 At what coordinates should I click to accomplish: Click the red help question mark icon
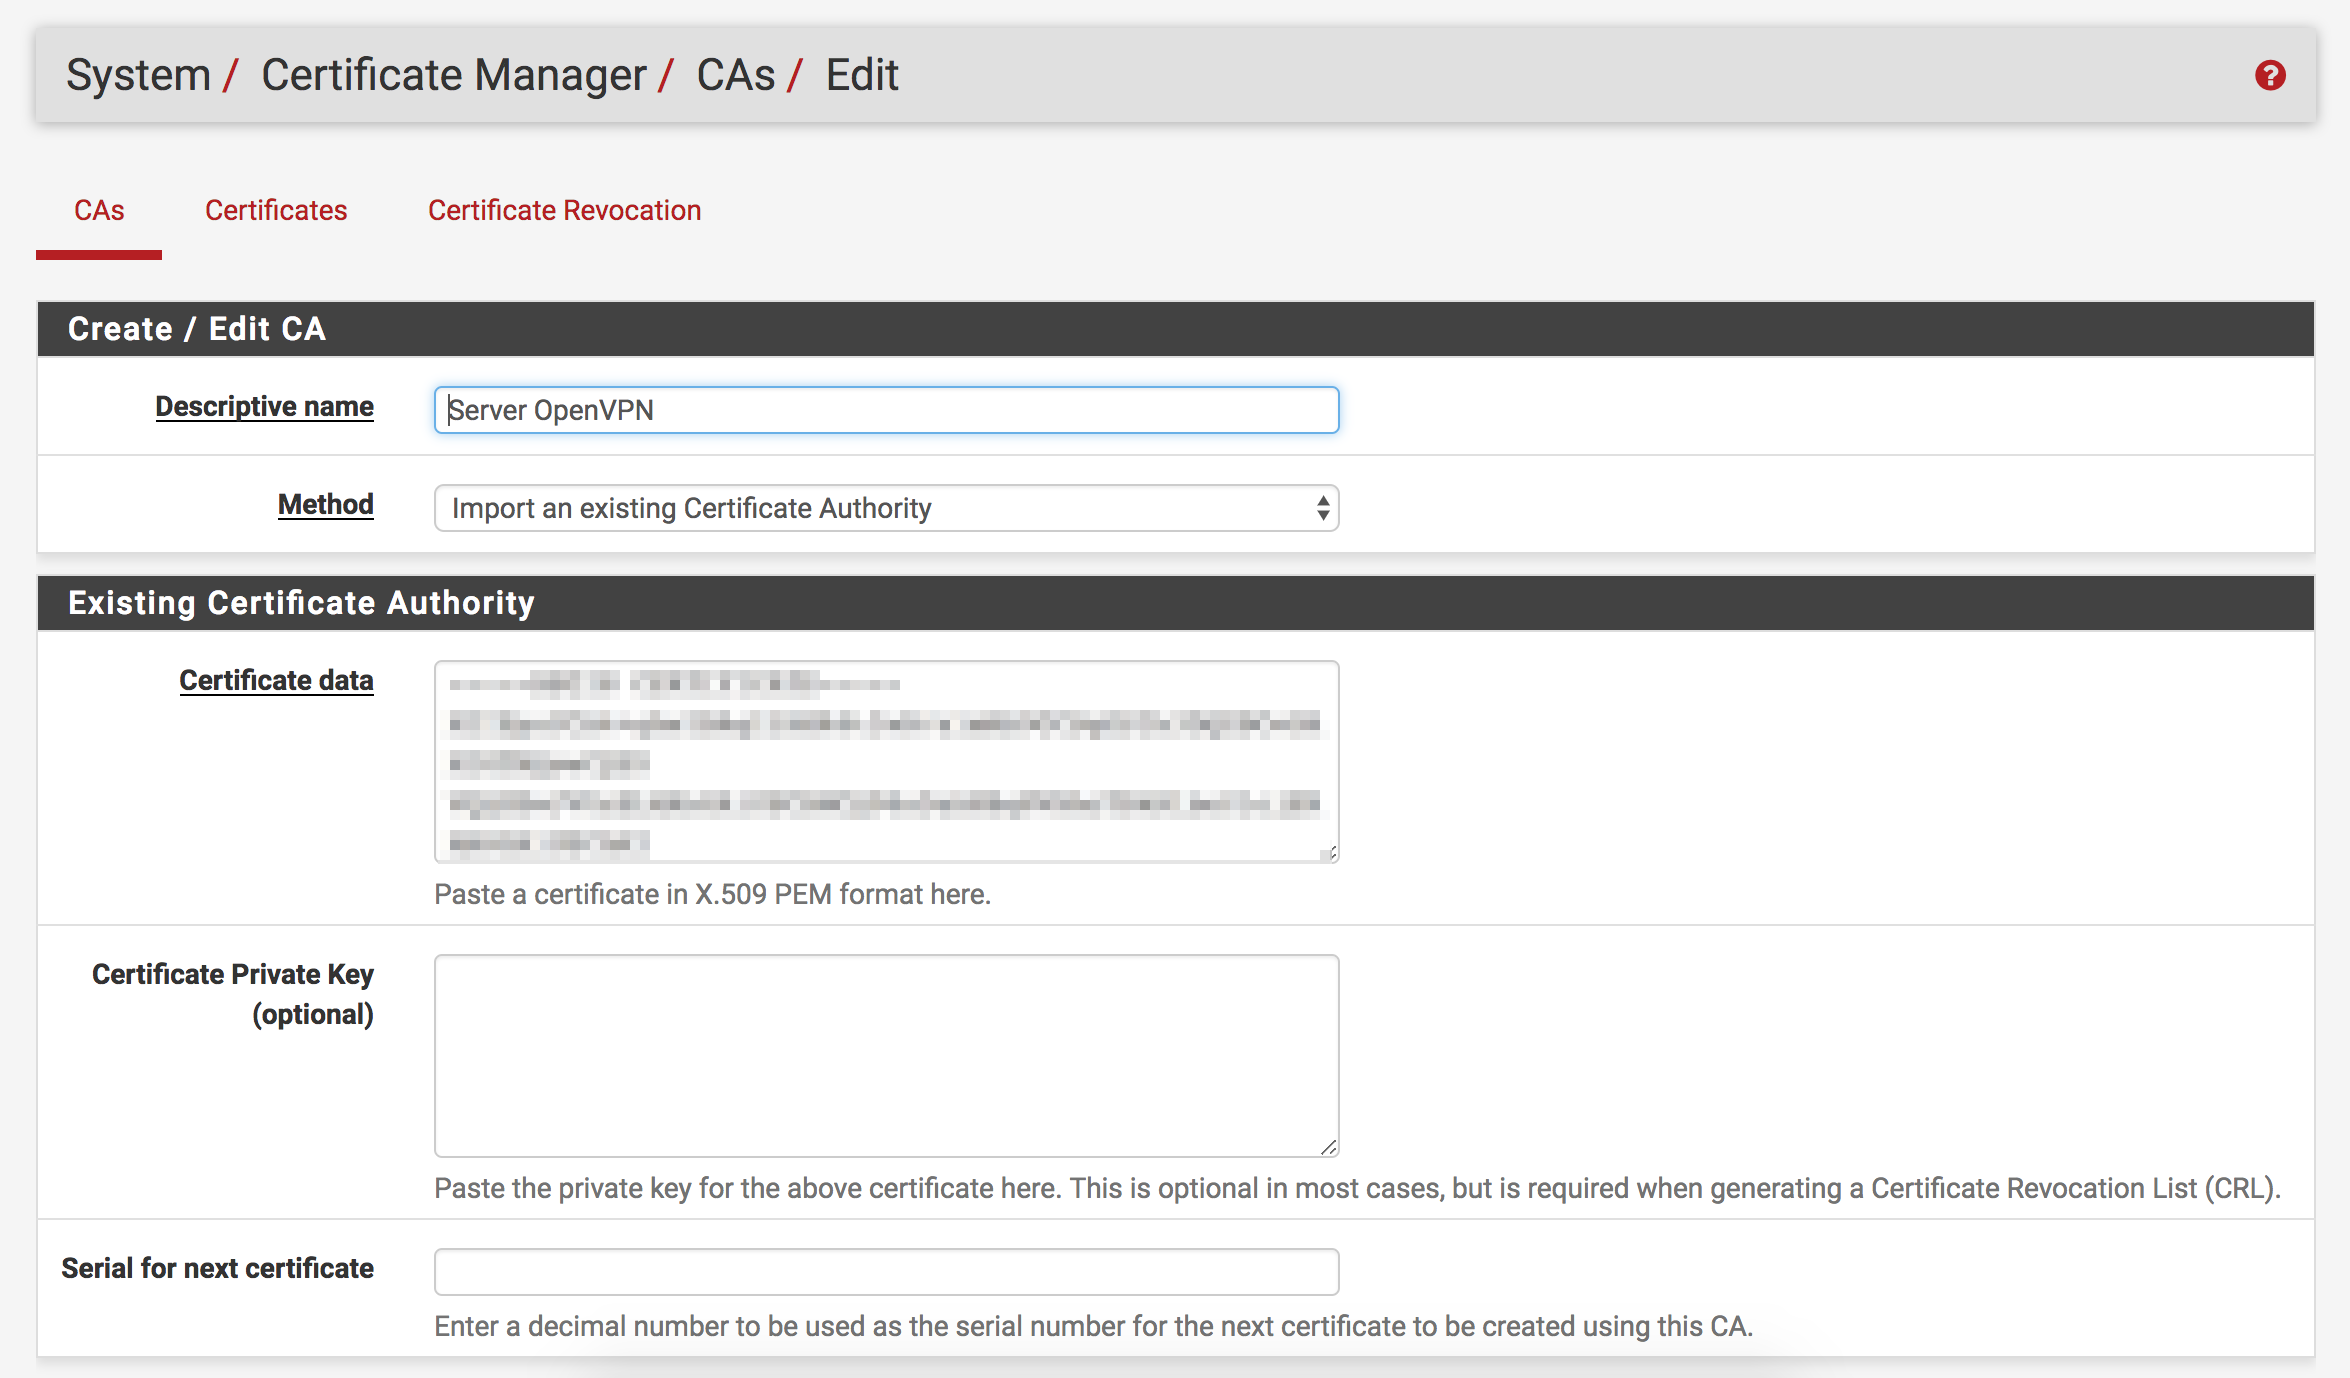[x=2270, y=75]
